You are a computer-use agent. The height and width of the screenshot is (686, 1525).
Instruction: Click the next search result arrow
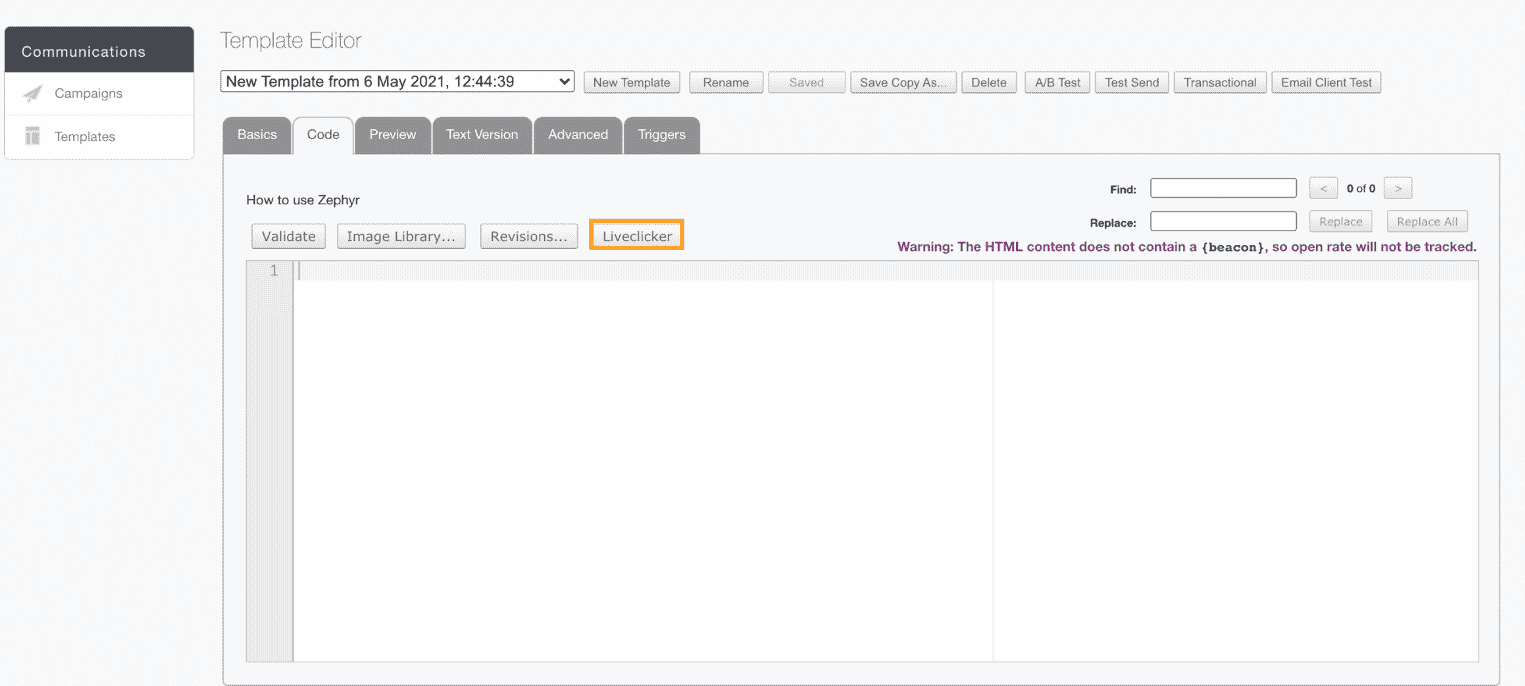tap(1397, 187)
